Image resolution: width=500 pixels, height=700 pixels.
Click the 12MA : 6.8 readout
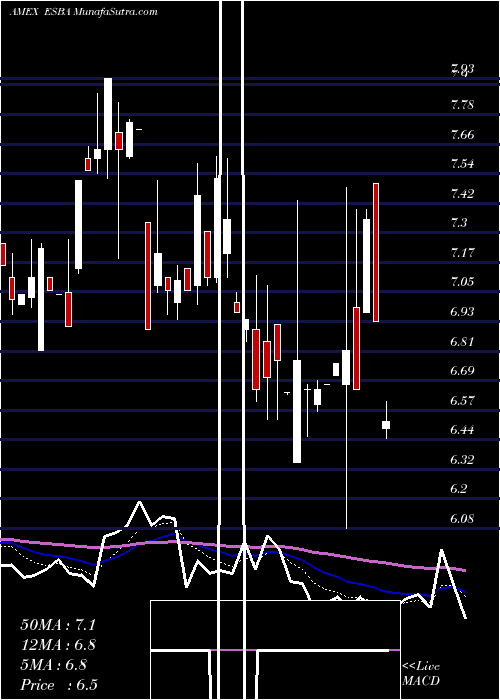tap(58, 645)
